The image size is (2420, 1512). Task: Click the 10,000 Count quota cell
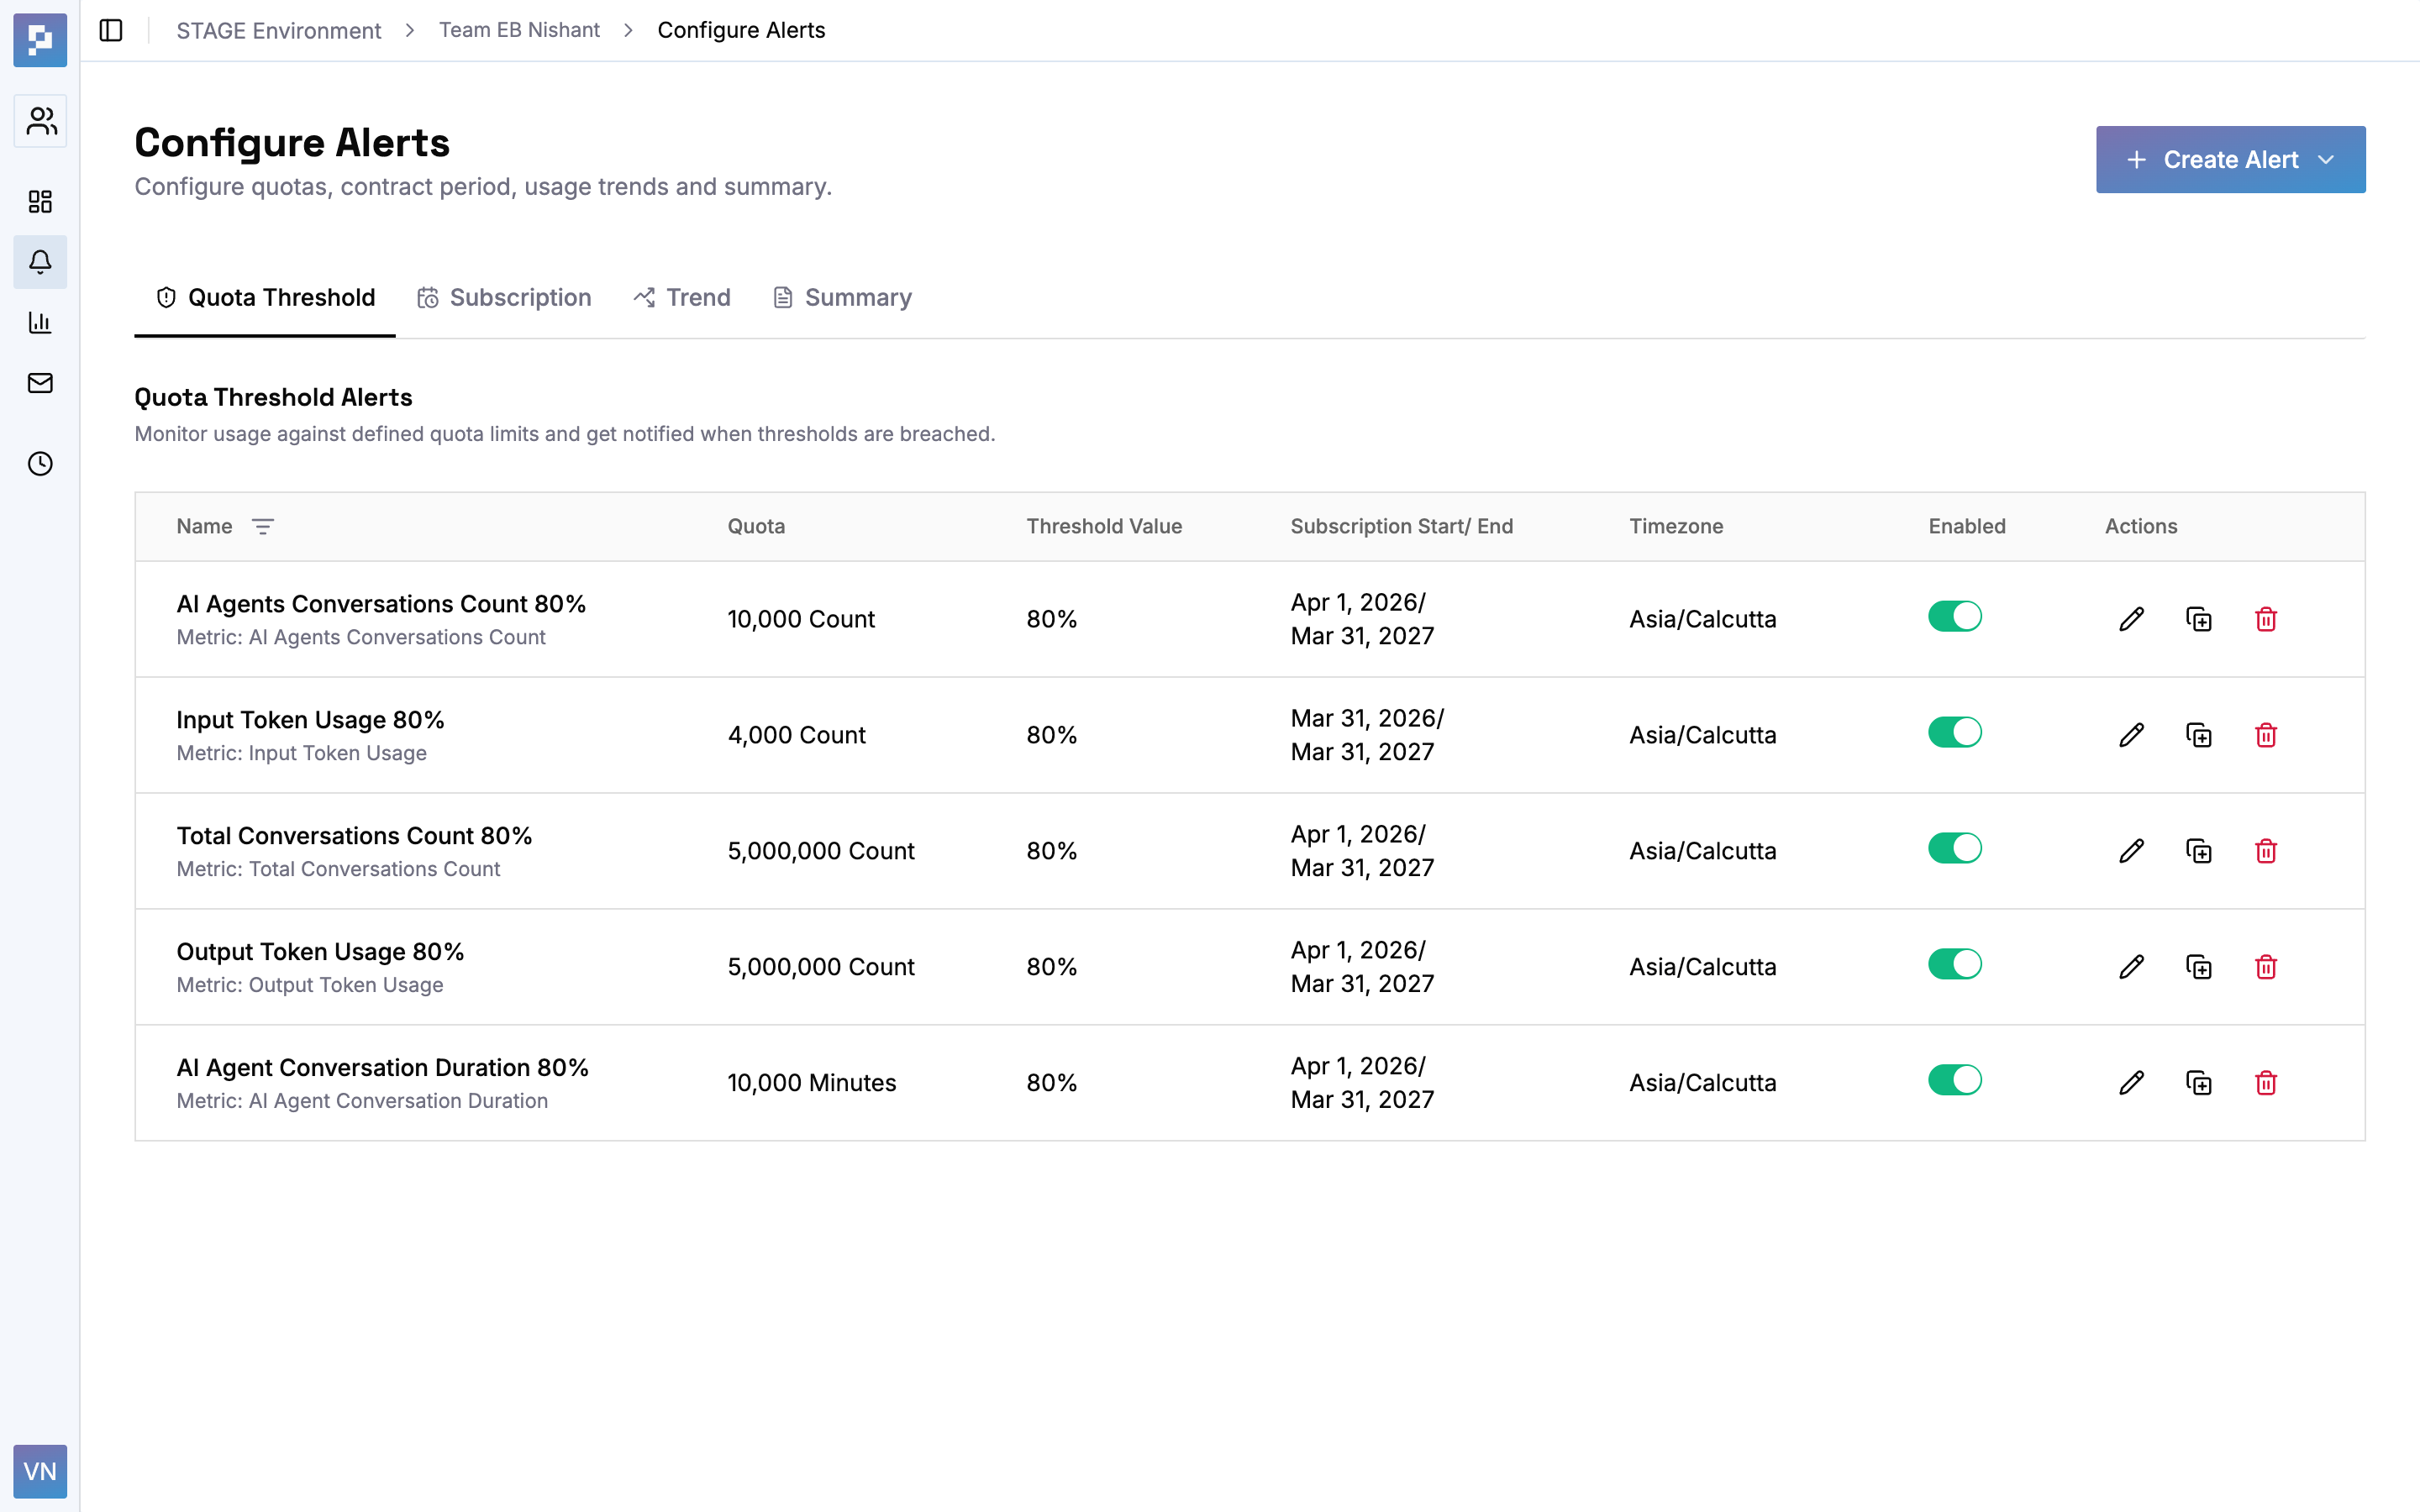coord(801,619)
